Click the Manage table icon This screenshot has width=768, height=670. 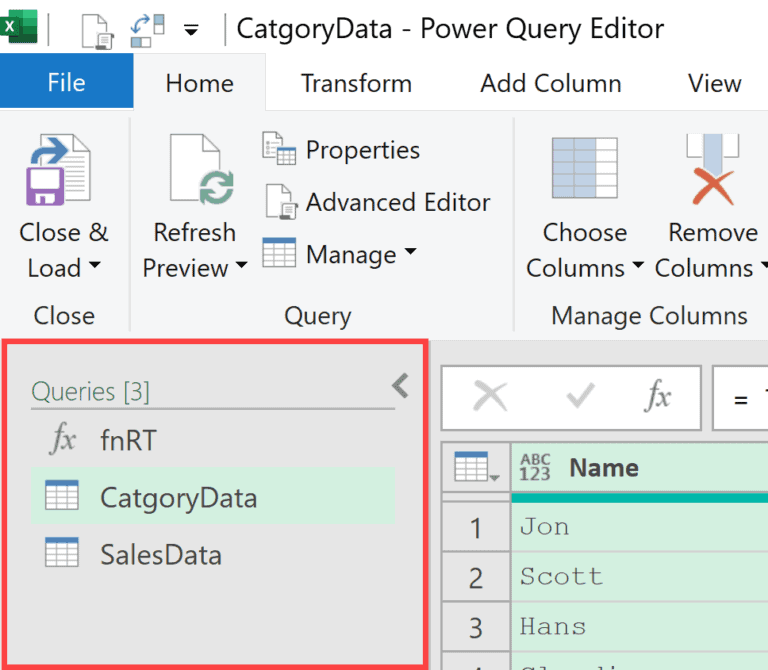(279, 252)
